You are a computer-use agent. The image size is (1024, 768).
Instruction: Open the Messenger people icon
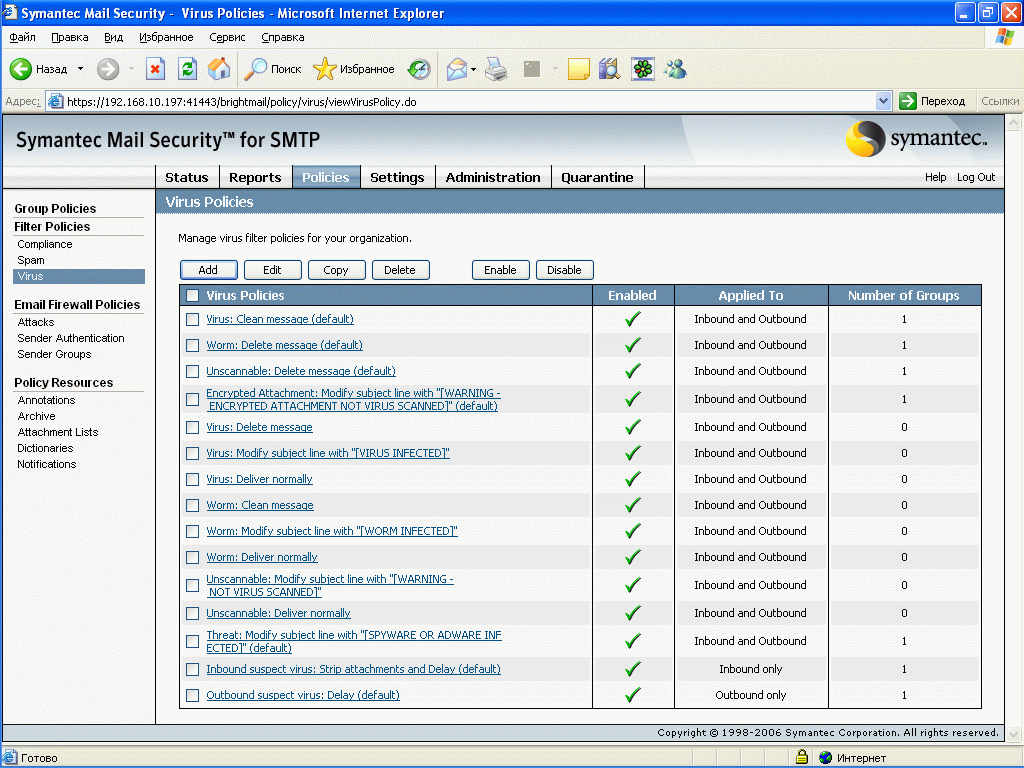(675, 69)
